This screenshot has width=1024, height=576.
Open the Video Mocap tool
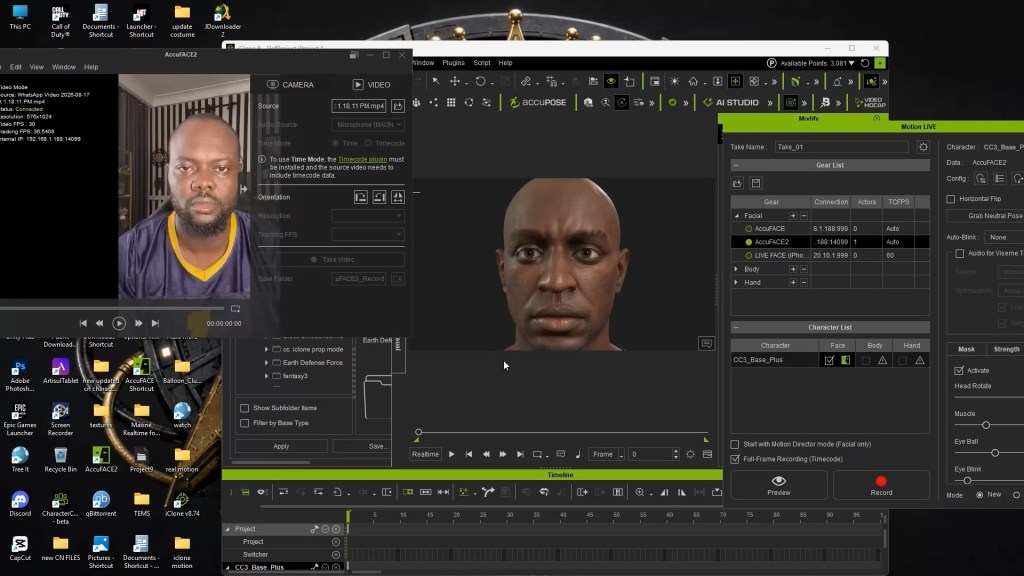[869, 103]
